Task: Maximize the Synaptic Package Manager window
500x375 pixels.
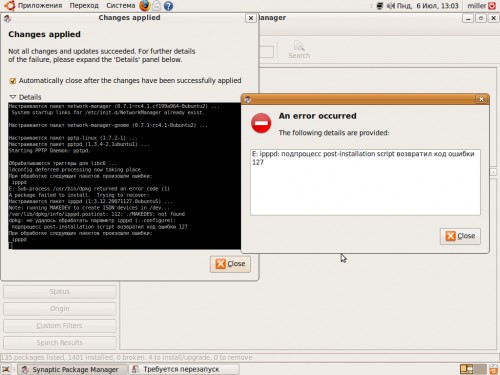Action: 481,18
